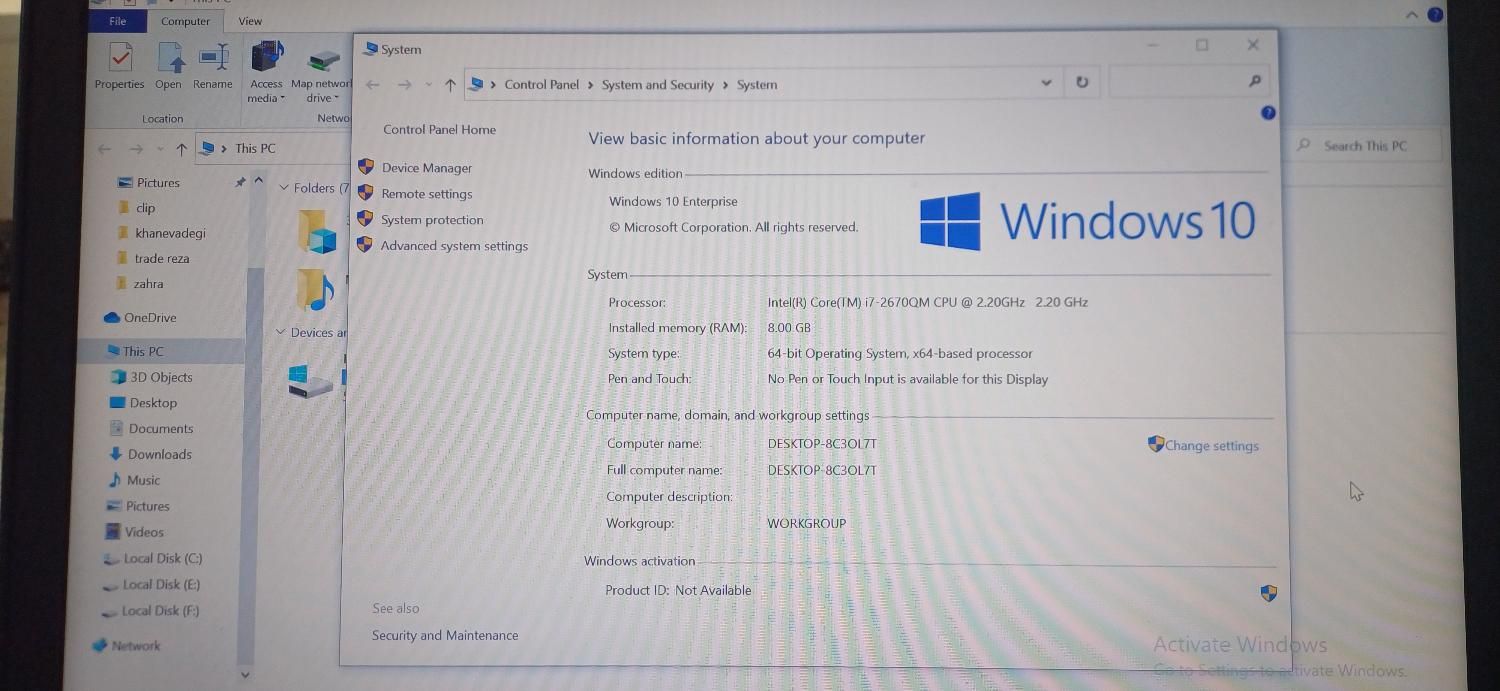Open the File tab in File Explorer
This screenshot has width=1500, height=691.
[x=118, y=21]
